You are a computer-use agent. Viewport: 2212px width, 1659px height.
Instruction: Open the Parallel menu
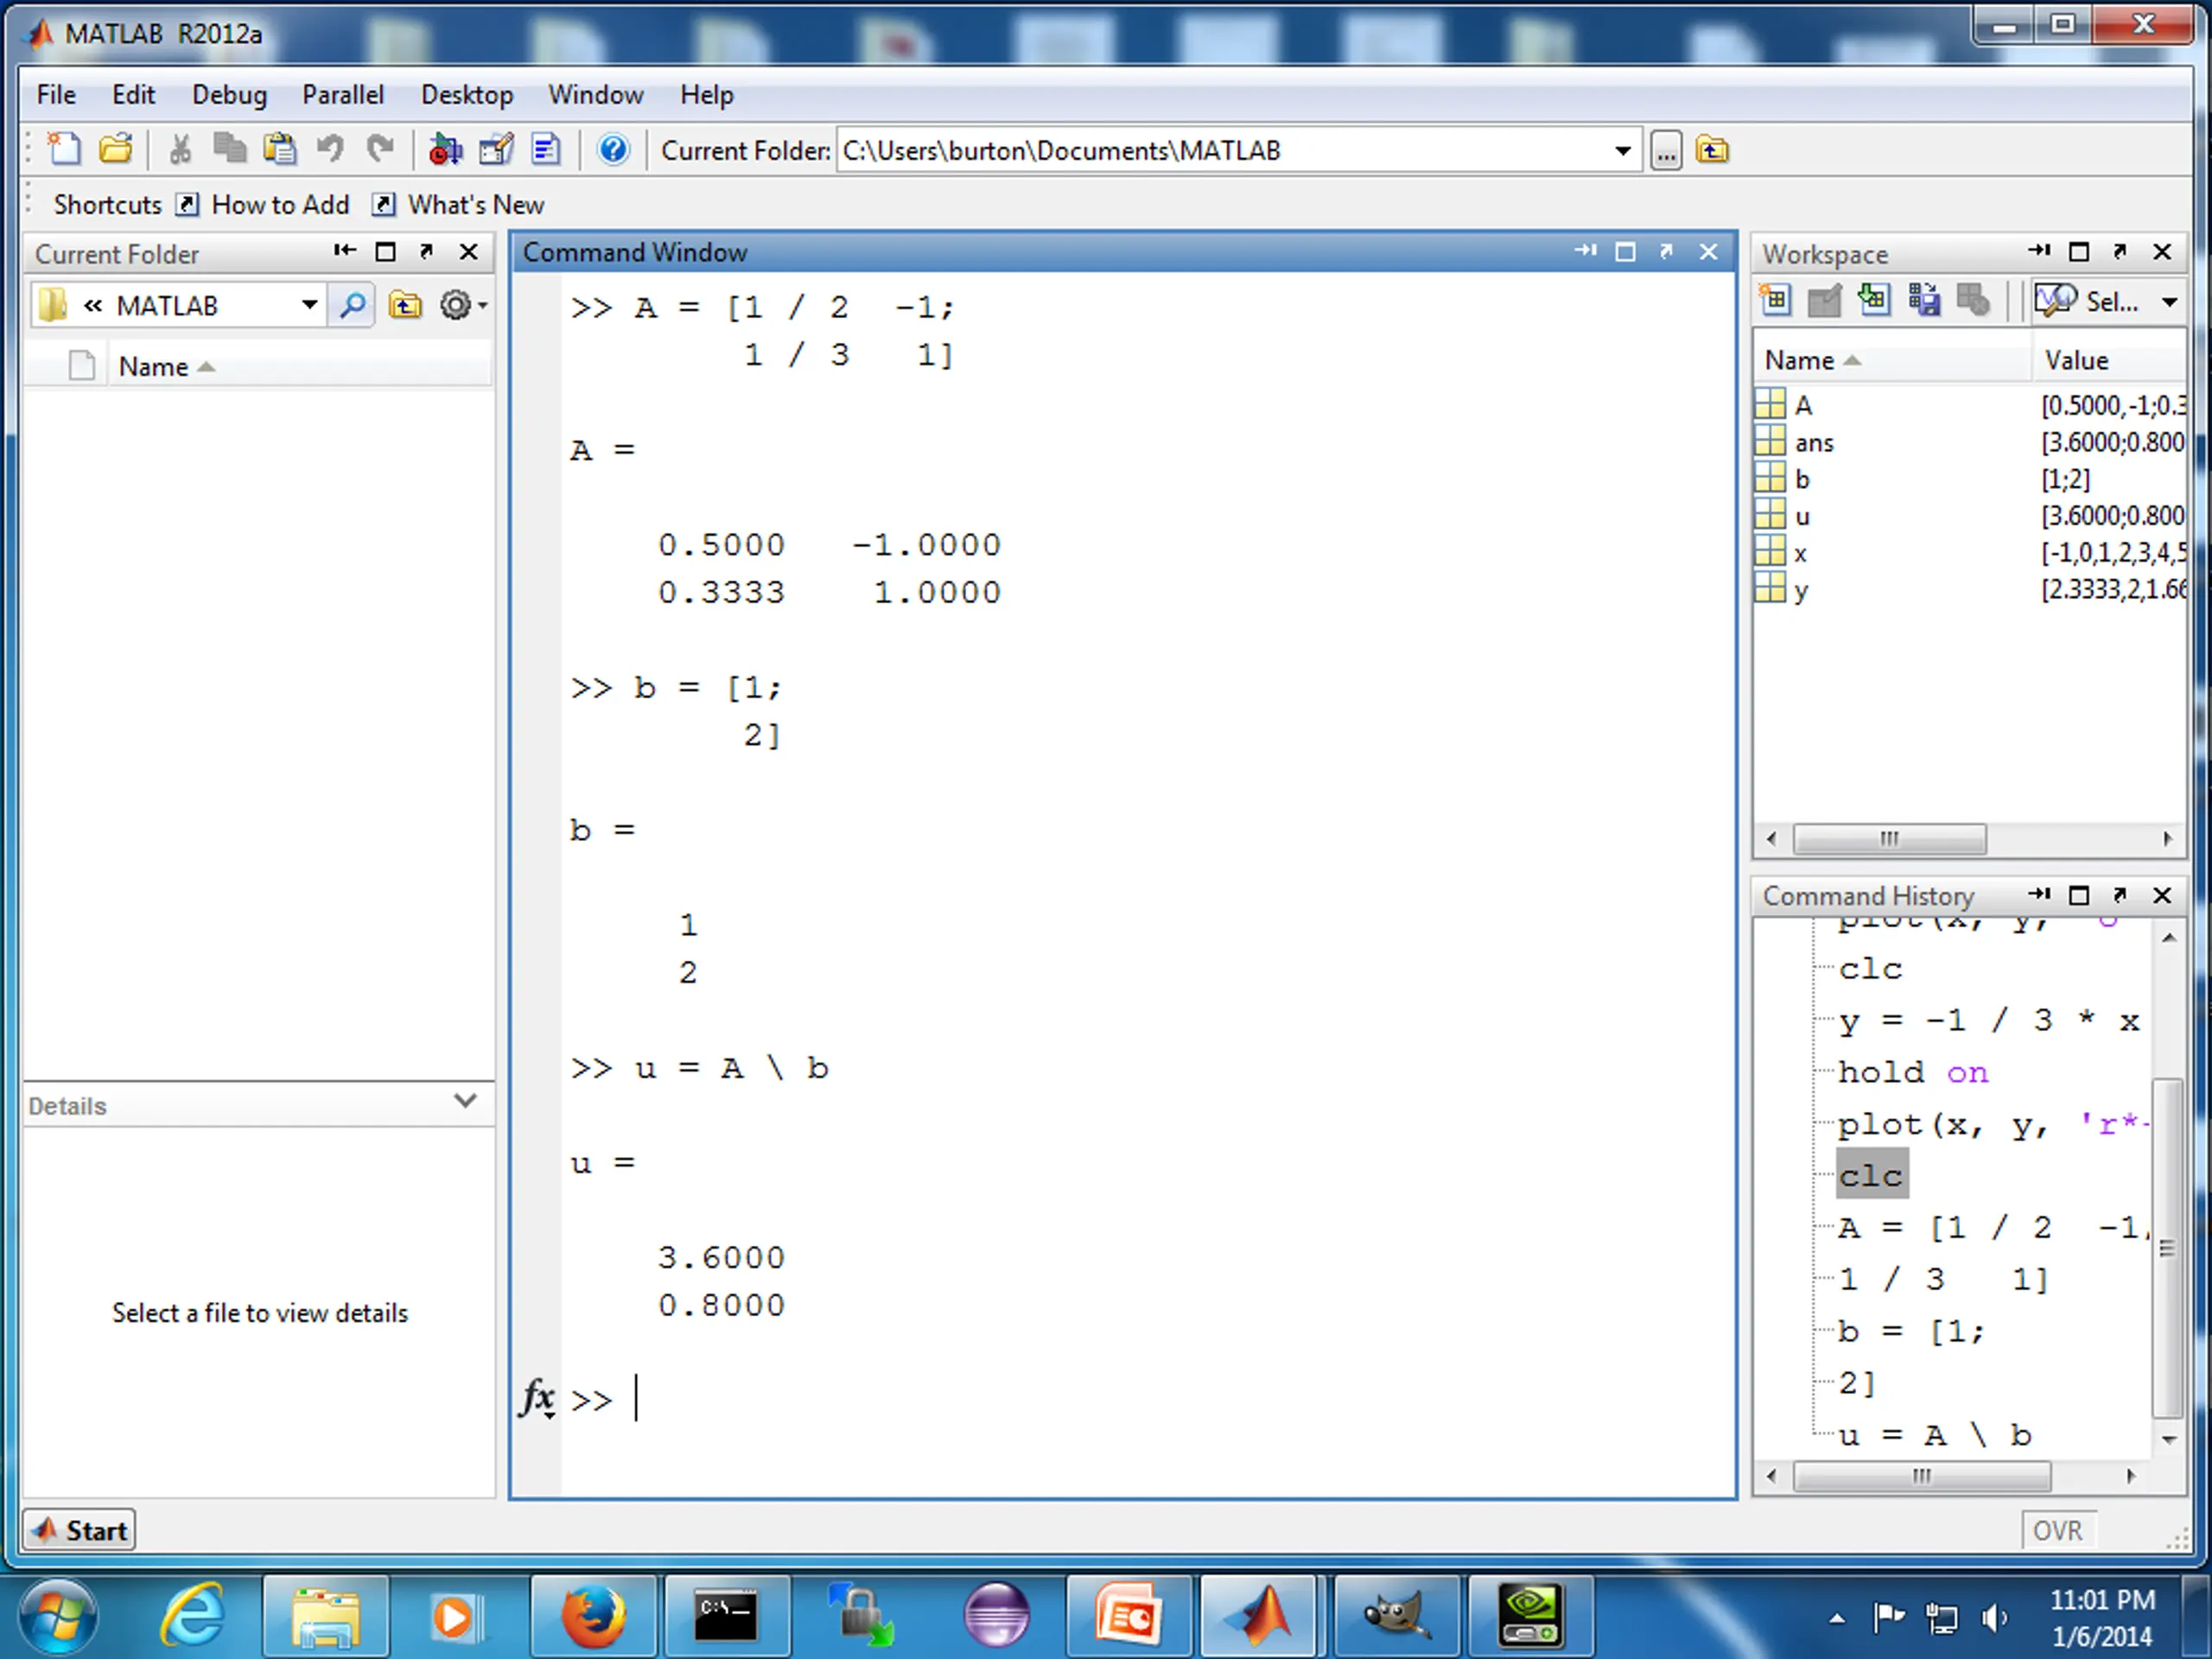point(343,95)
